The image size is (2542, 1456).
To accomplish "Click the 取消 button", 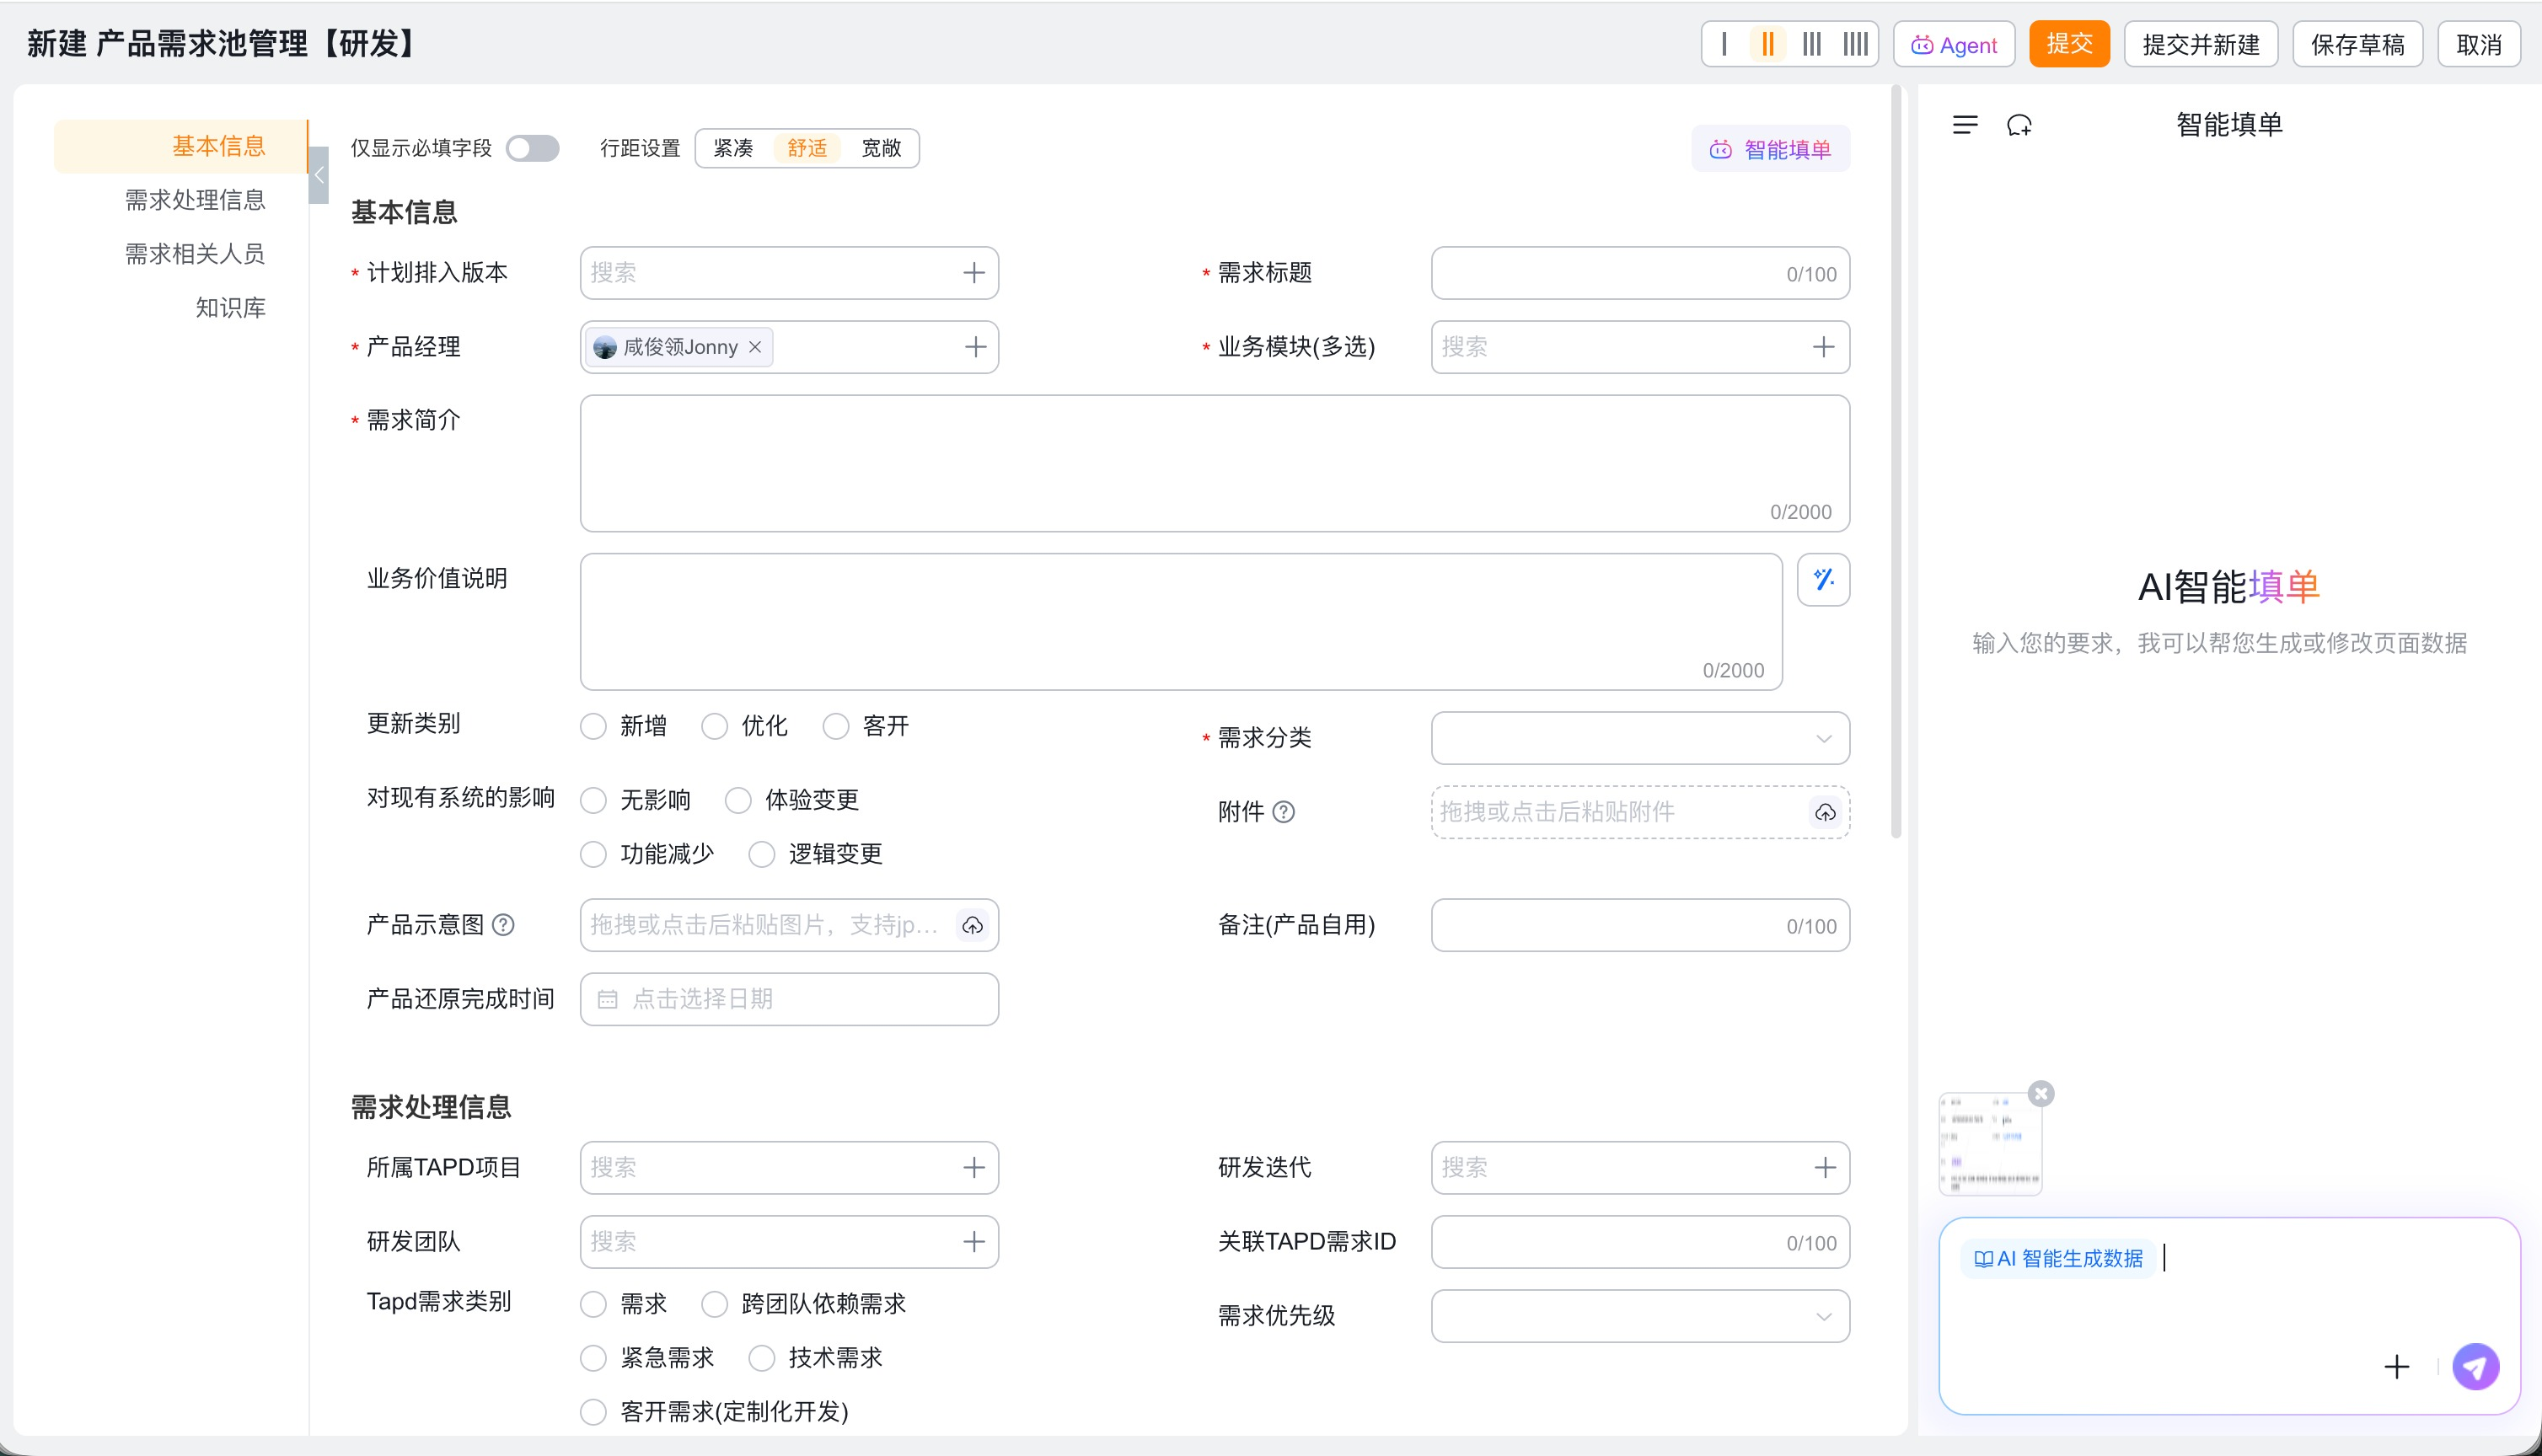I will [2479, 44].
